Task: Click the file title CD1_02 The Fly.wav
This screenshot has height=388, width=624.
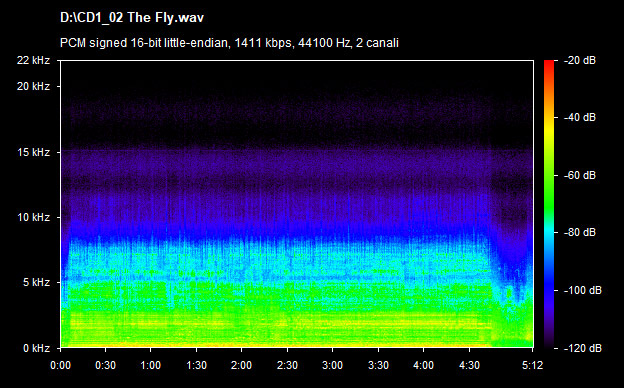Action: click(132, 18)
